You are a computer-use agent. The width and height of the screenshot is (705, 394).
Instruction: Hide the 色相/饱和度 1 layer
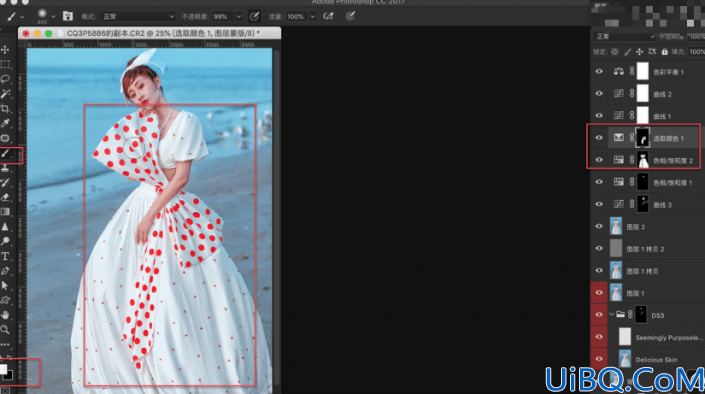(599, 182)
